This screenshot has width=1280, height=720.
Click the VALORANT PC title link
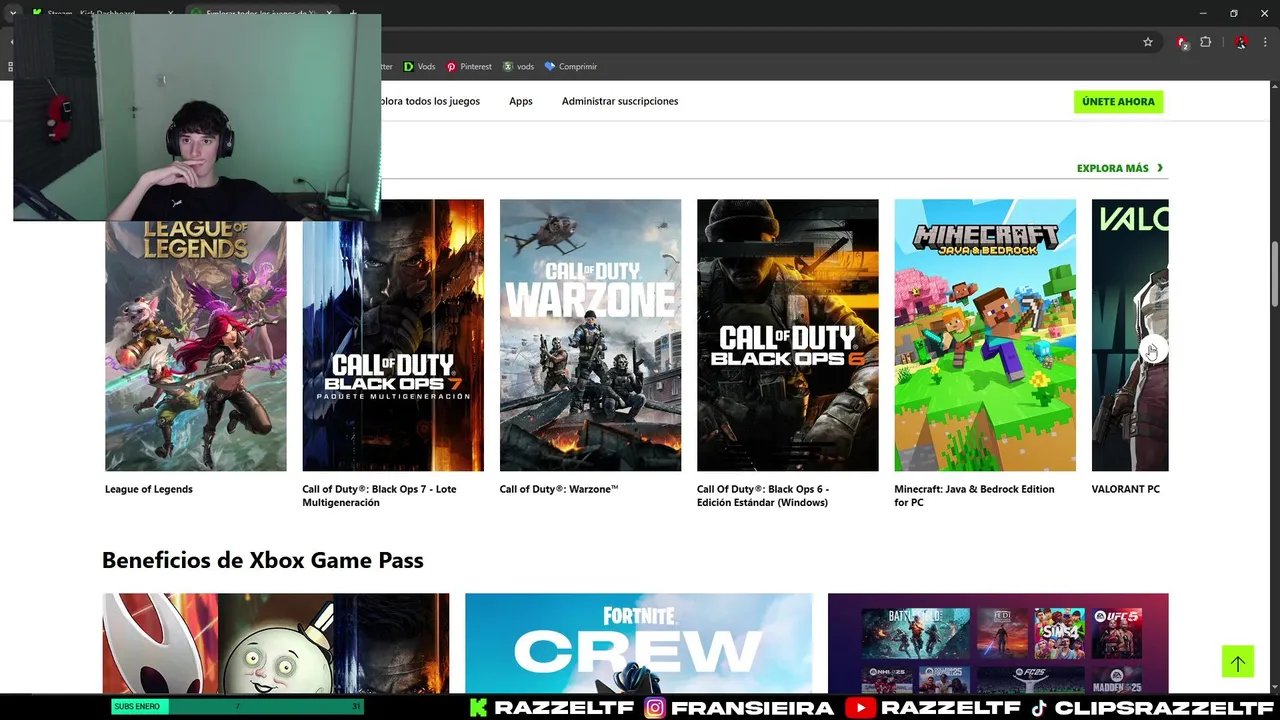[x=1126, y=489]
